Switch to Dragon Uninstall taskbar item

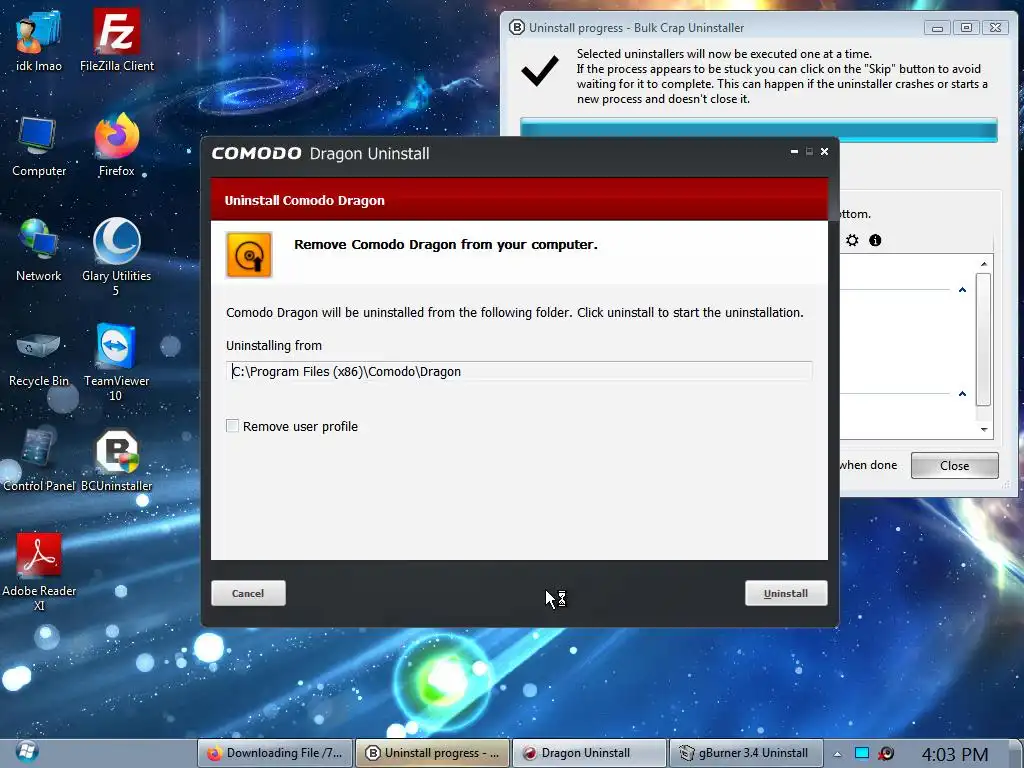589,753
